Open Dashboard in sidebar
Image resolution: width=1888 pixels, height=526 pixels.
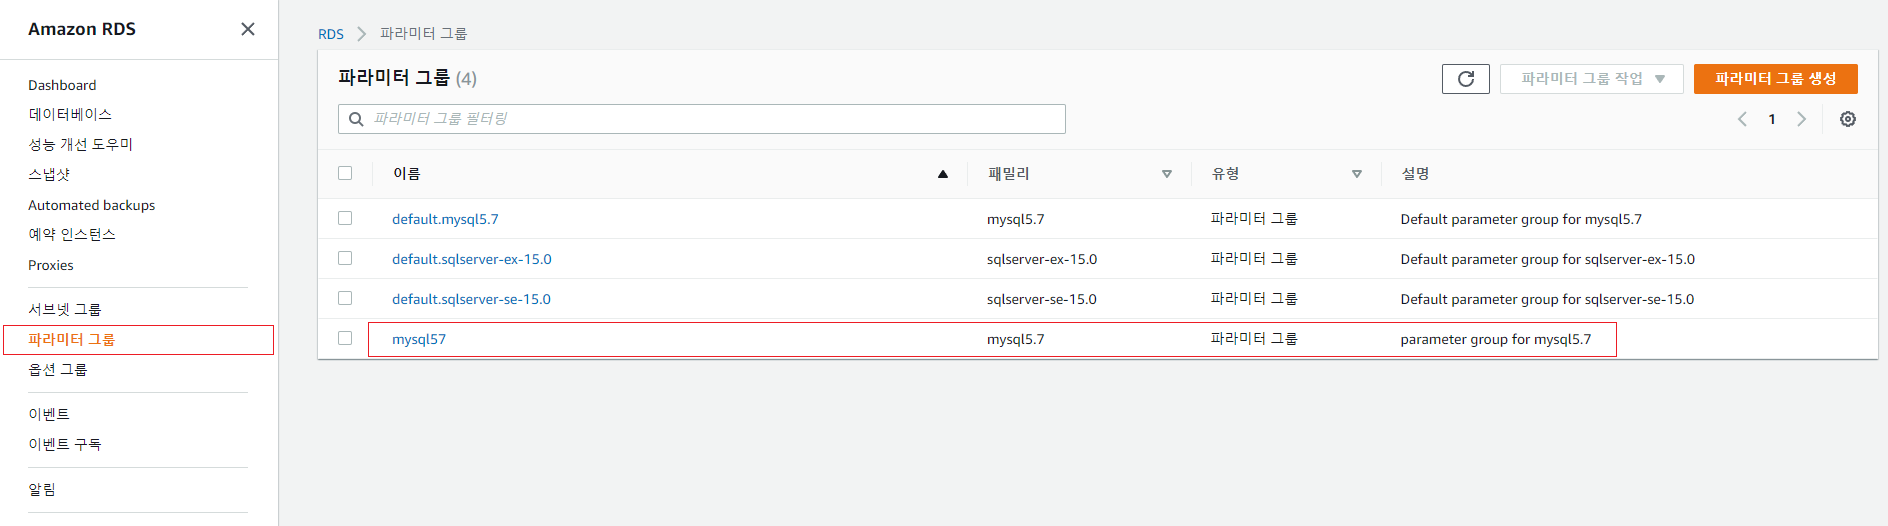(62, 85)
